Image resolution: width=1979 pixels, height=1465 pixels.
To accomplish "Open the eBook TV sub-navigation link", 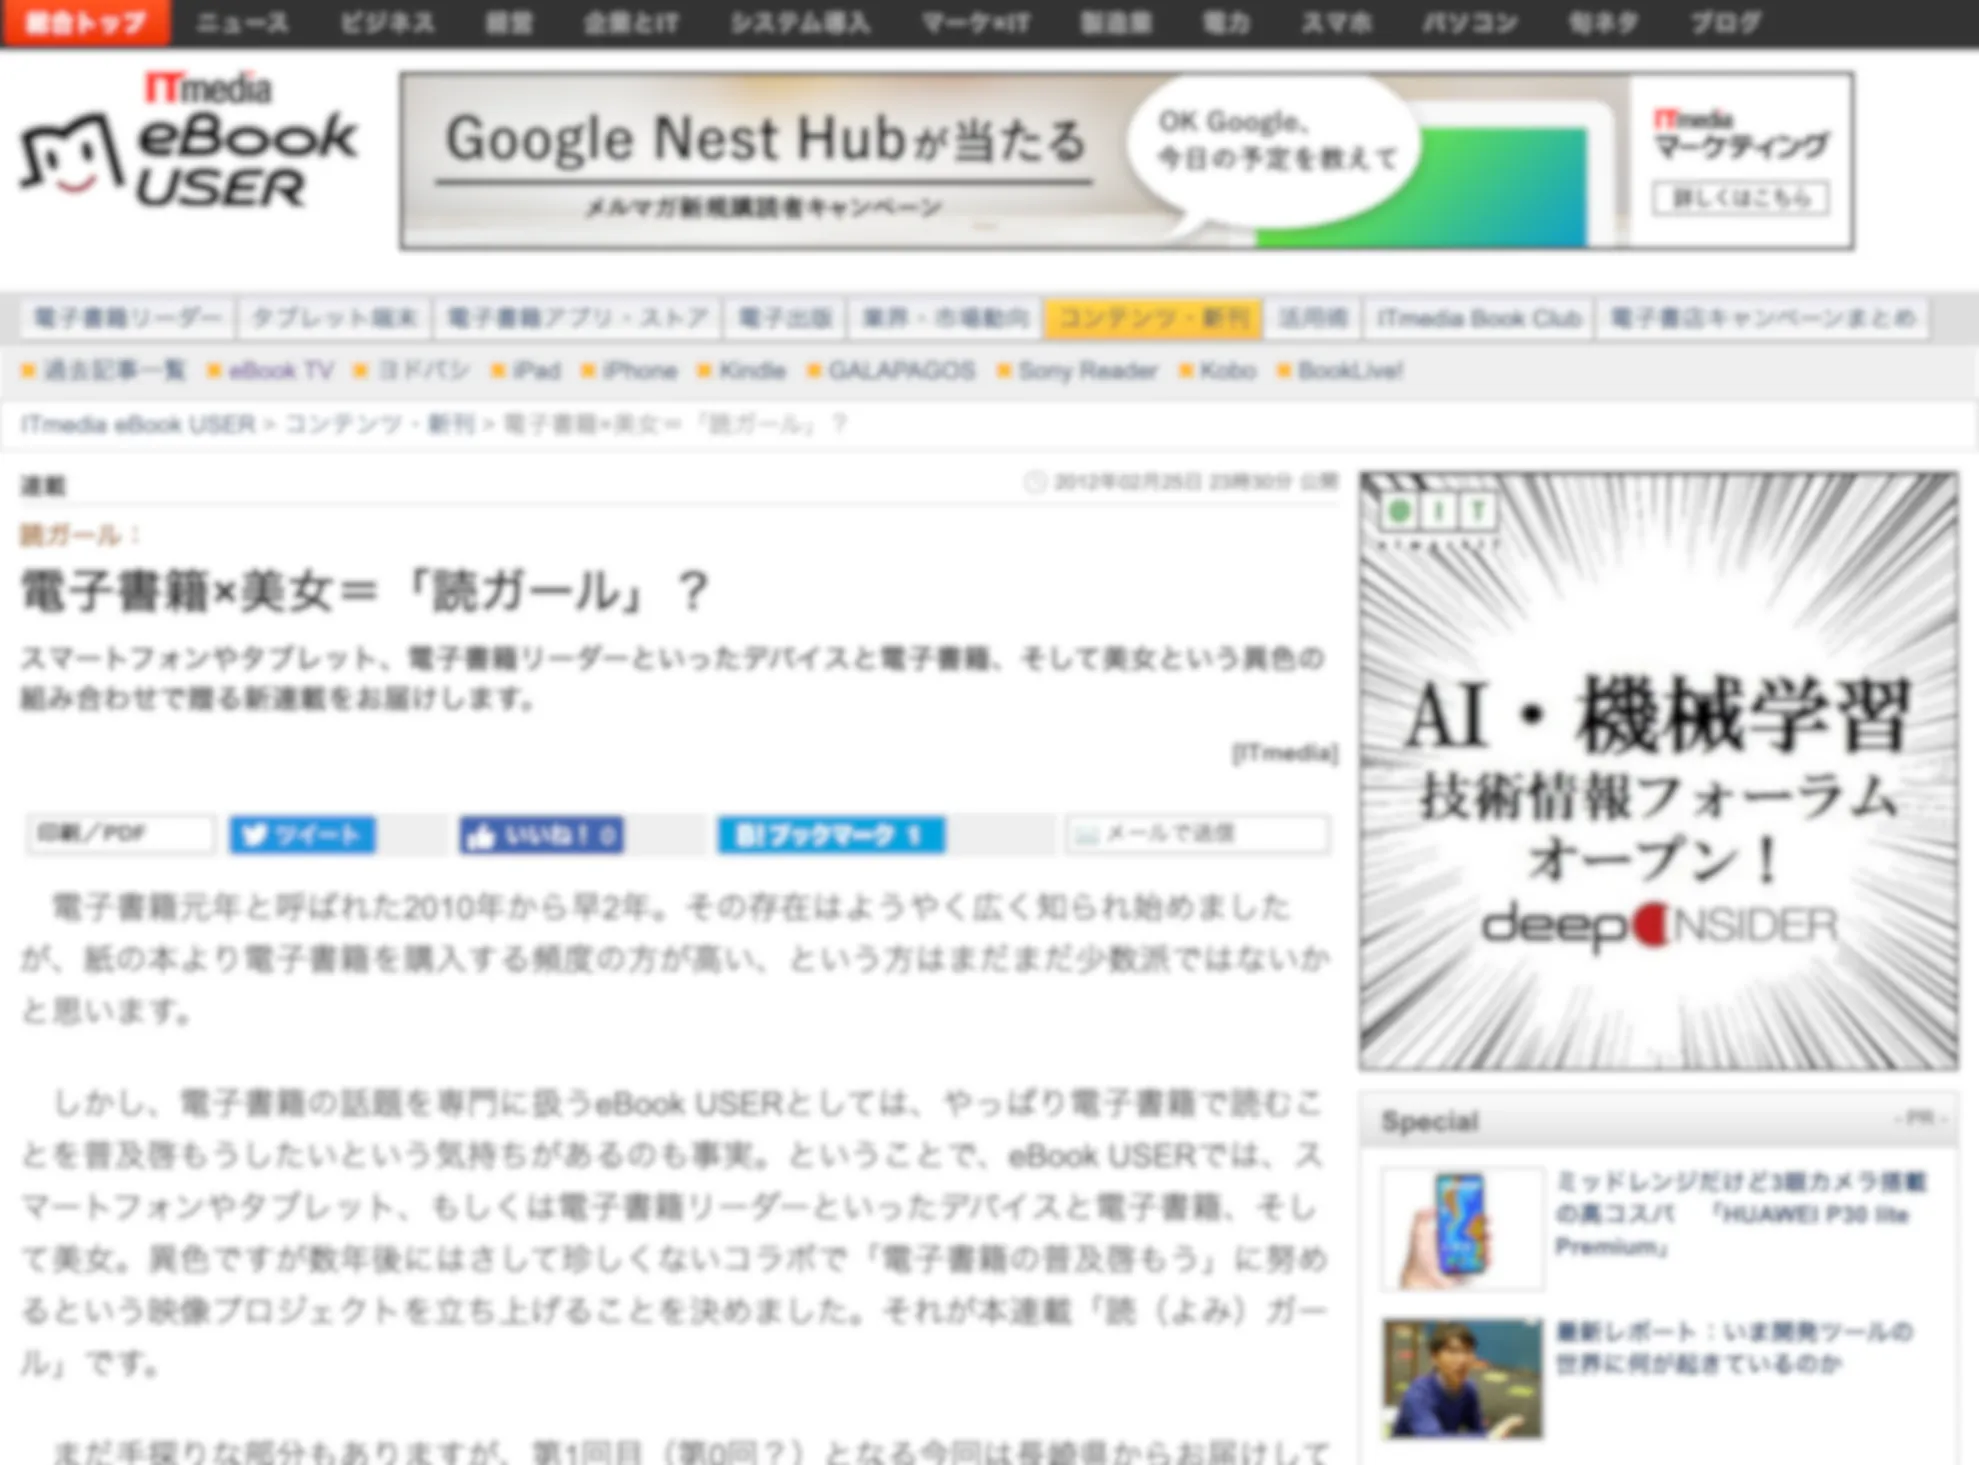I will pos(280,371).
